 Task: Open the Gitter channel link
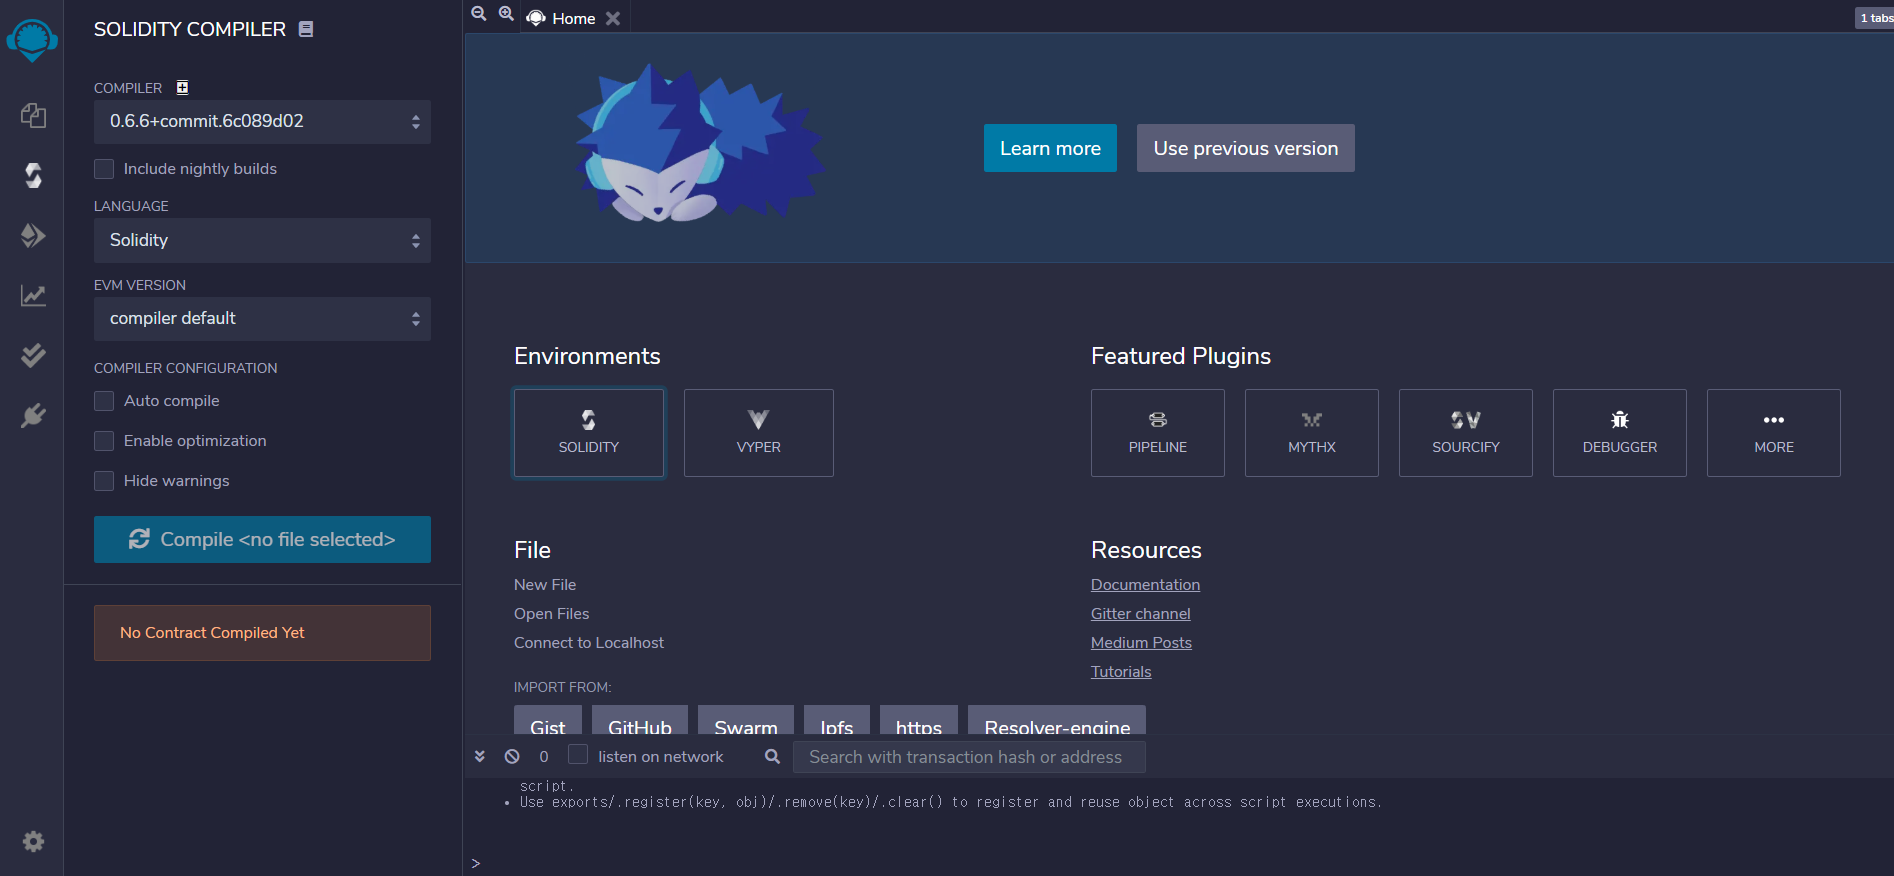coord(1141,614)
